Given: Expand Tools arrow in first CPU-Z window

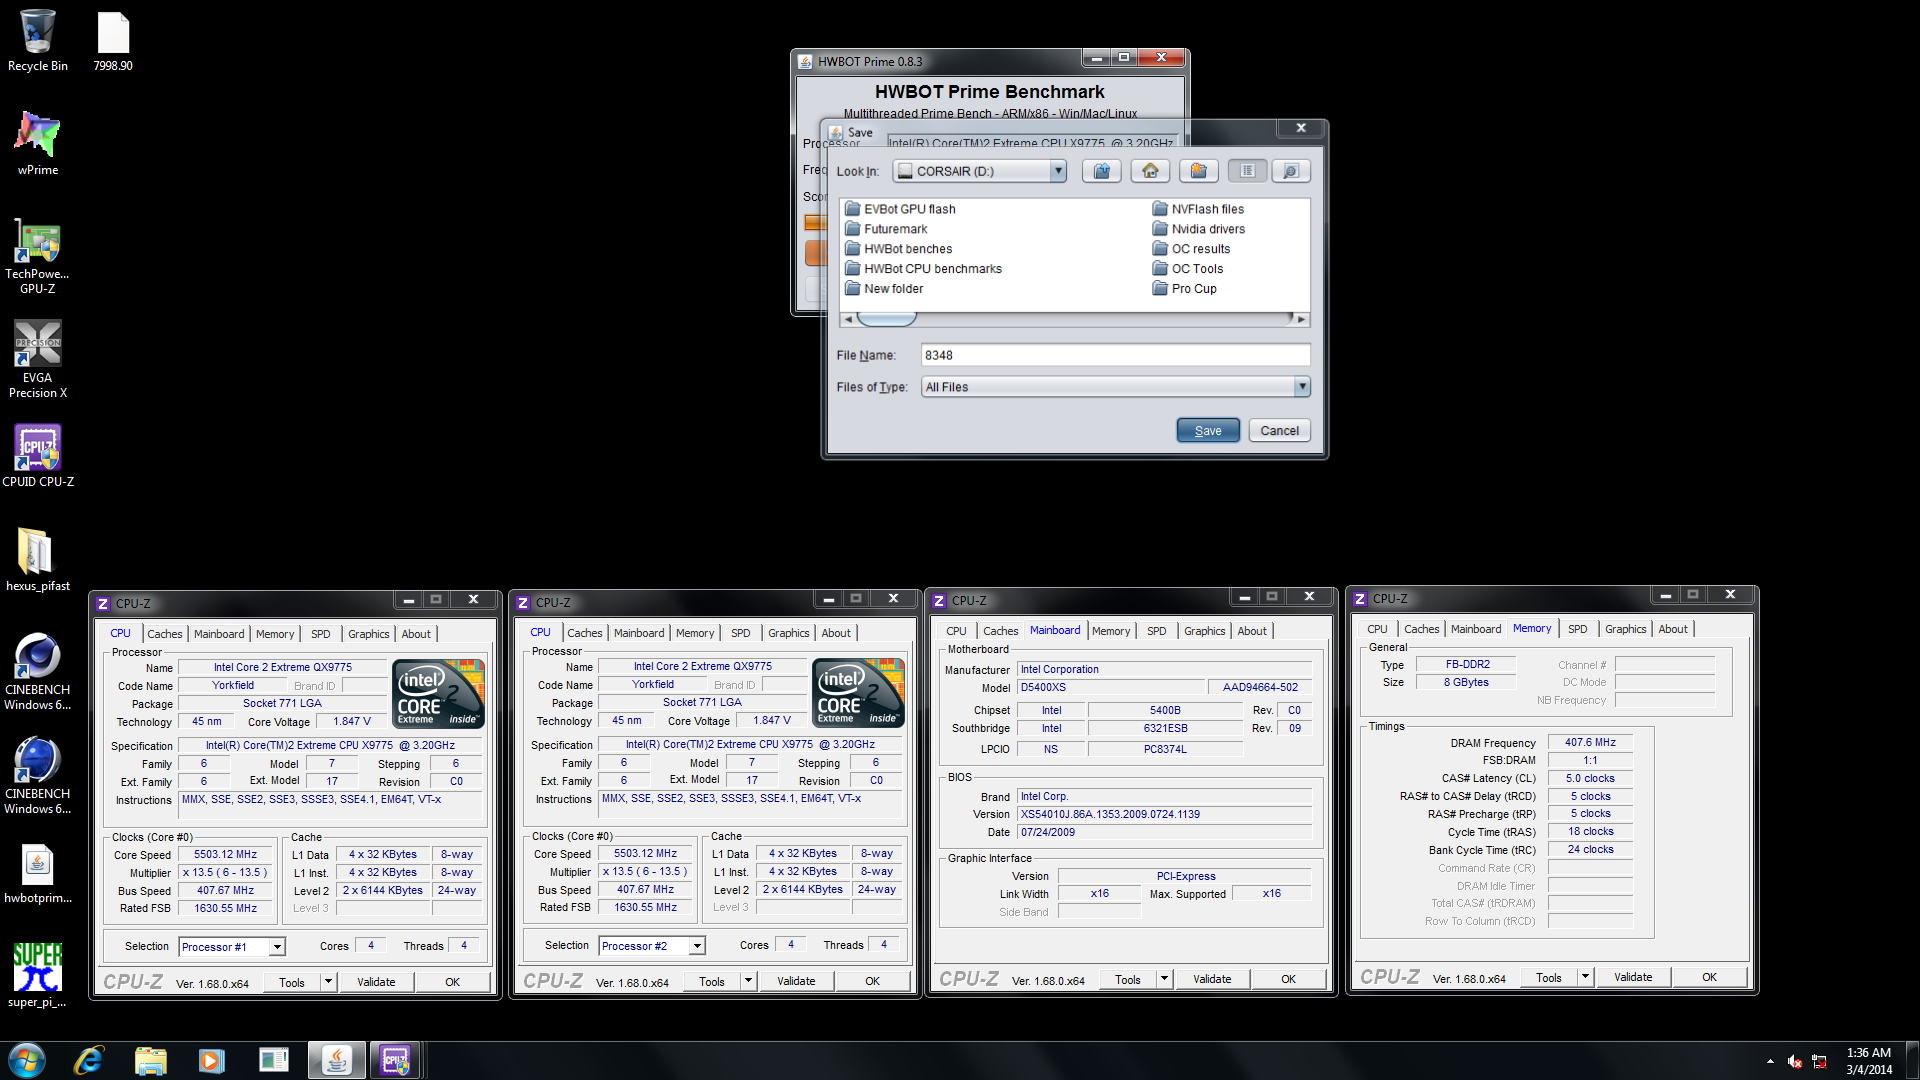Looking at the screenshot, I should click(328, 982).
